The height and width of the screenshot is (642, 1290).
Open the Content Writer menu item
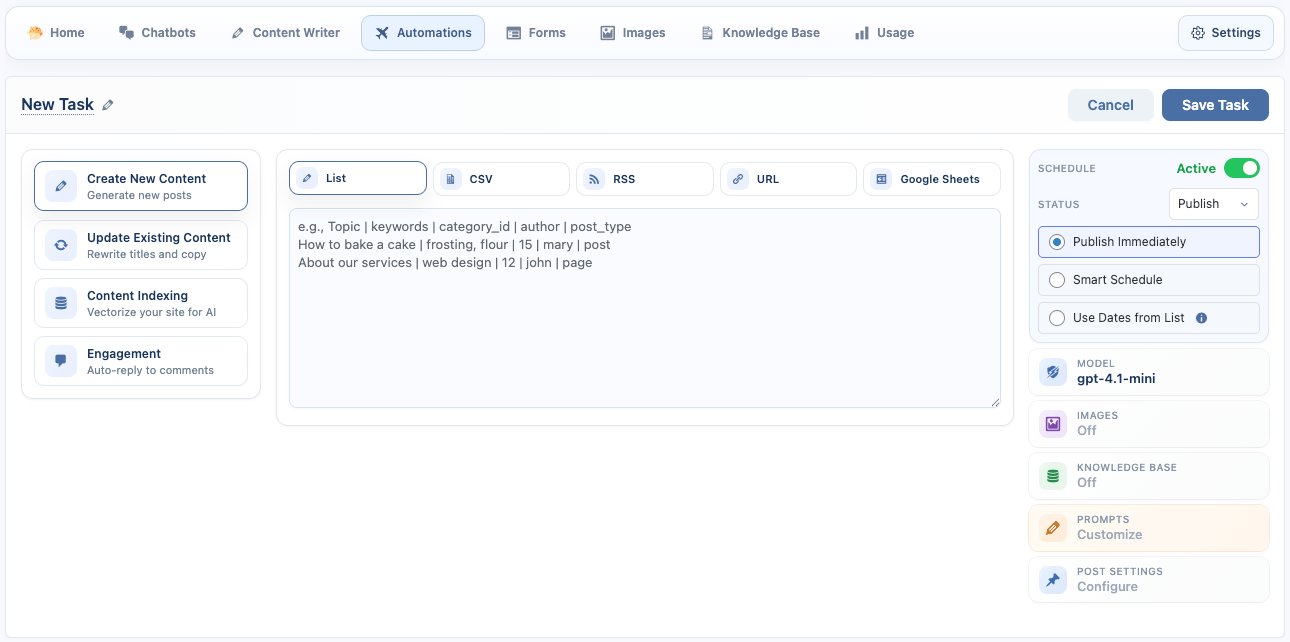point(285,33)
